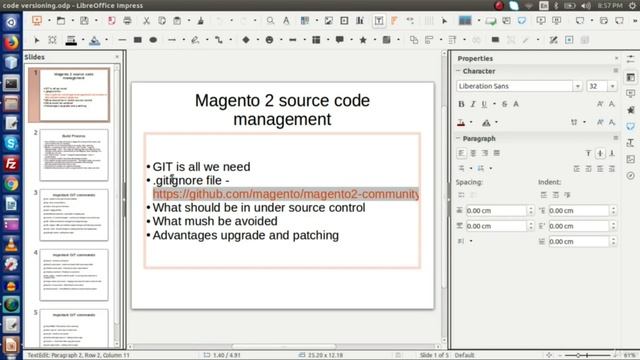Toggle Align Left paragraph button
Screen dimensions: 640x360
pos(461,153)
